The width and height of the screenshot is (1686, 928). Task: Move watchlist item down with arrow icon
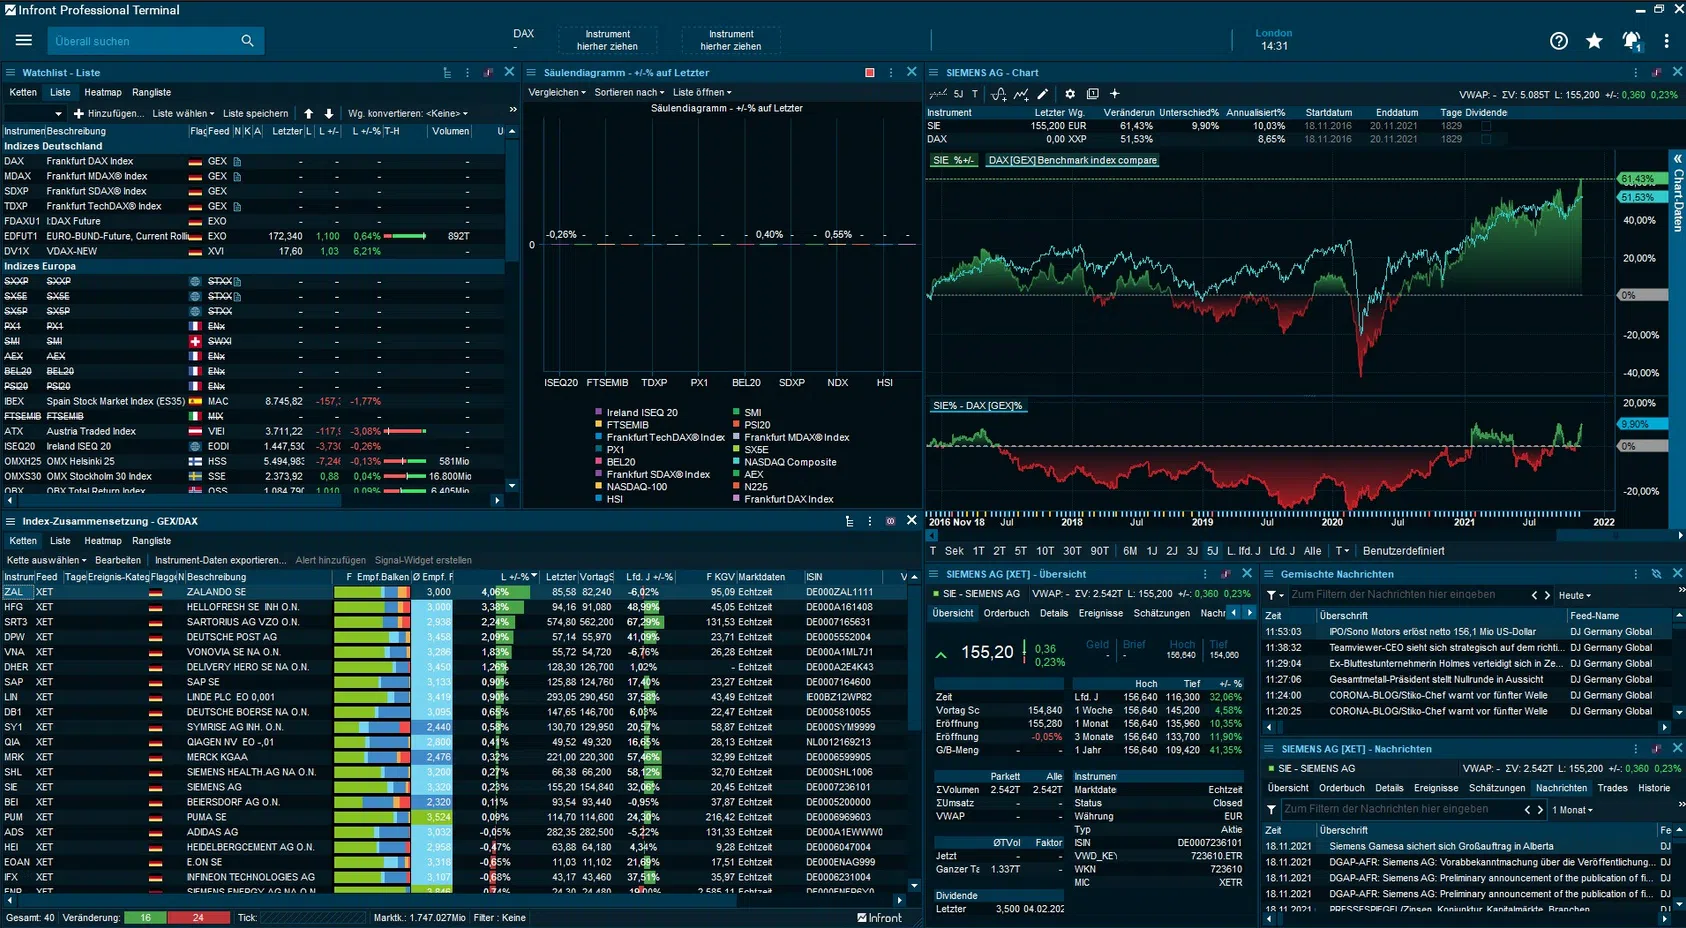tap(328, 113)
